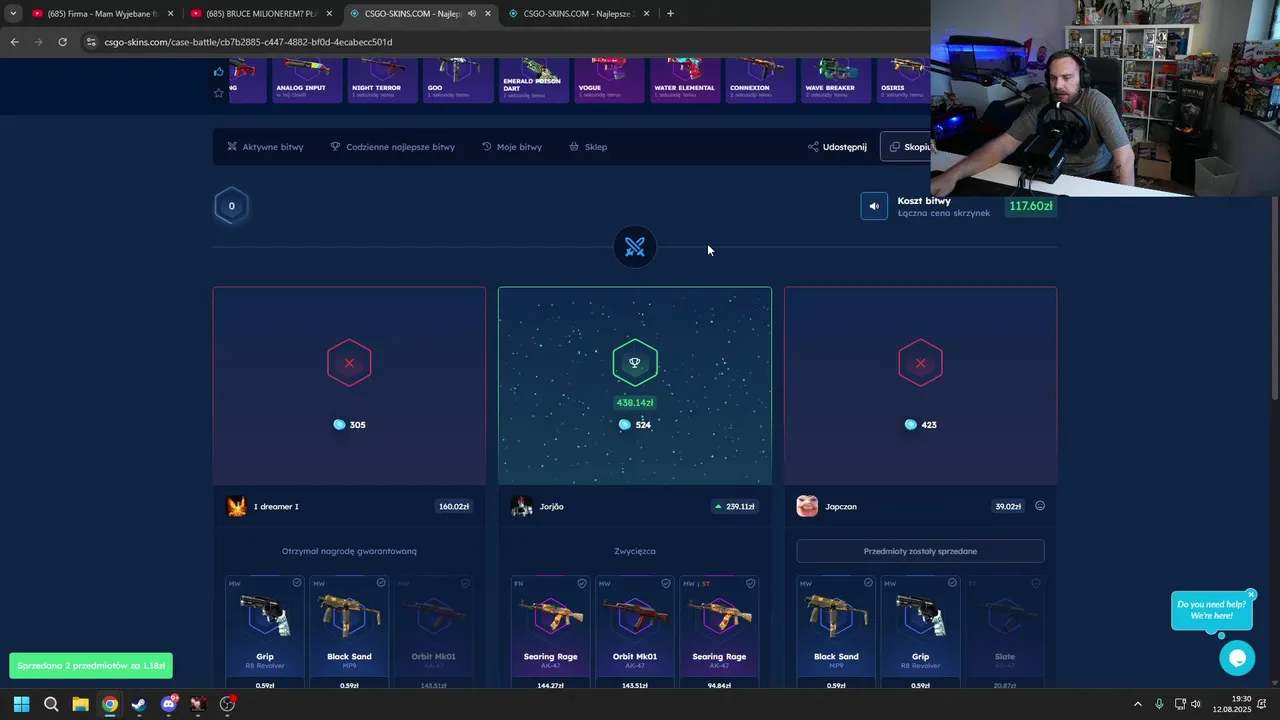The width and height of the screenshot is (1280, 720).
Task: Click the red X hexagon above 423
Action: [920, 363]
